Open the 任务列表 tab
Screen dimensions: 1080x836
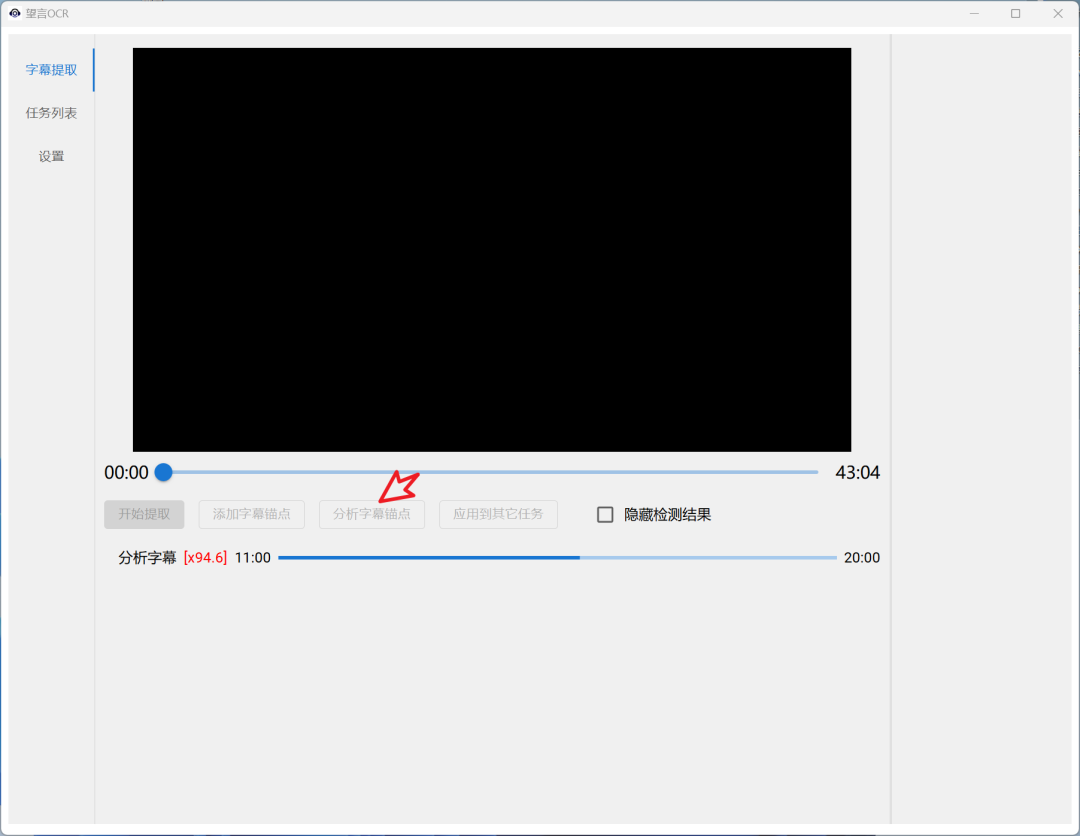point(51,113)
